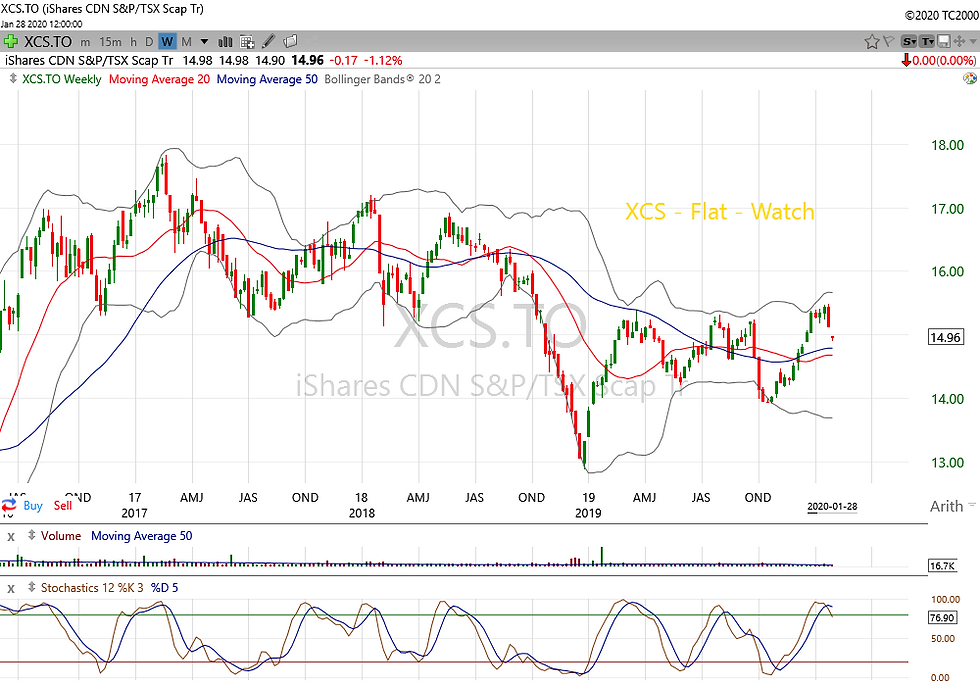Click the move window crosshair icon
Screen dimensions: 980x686
pos(959,42)
